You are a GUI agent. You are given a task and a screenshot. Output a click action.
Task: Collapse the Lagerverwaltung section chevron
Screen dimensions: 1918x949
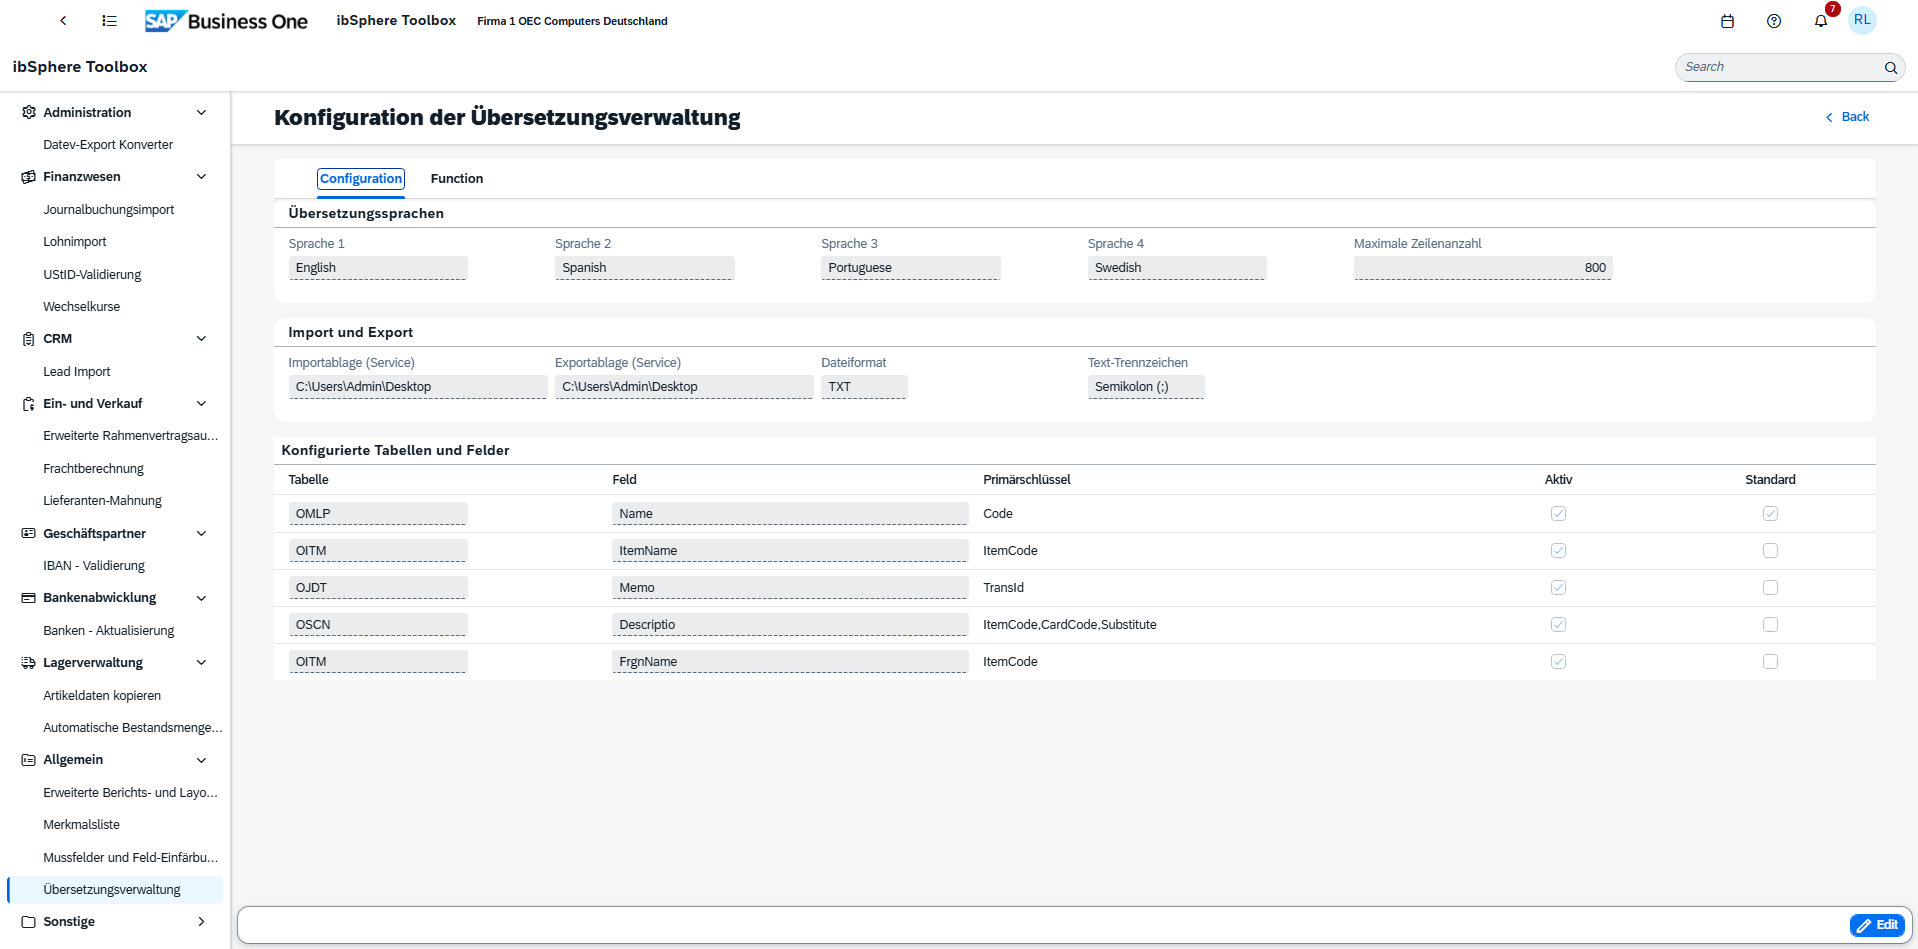point(201,663)
